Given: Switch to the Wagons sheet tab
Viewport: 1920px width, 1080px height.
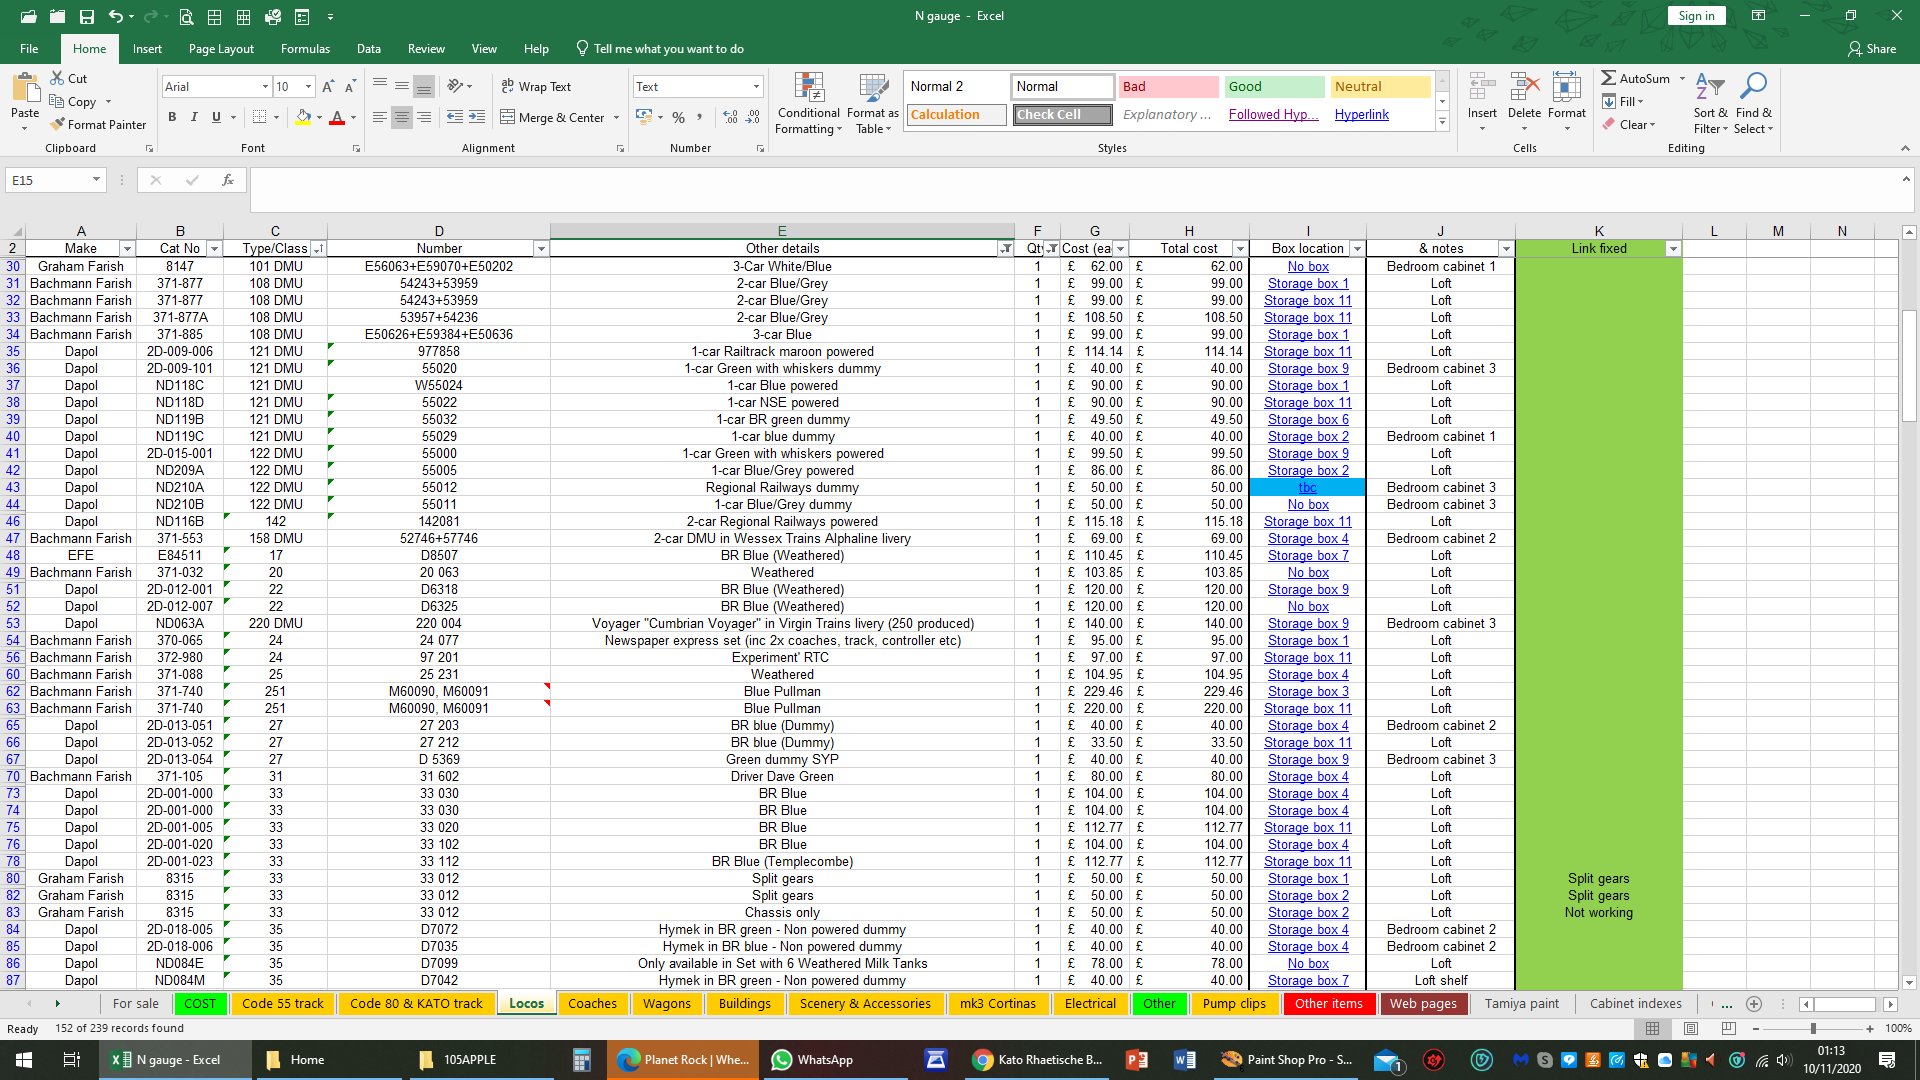Looking at the screenshot, I should (666, 1003).
